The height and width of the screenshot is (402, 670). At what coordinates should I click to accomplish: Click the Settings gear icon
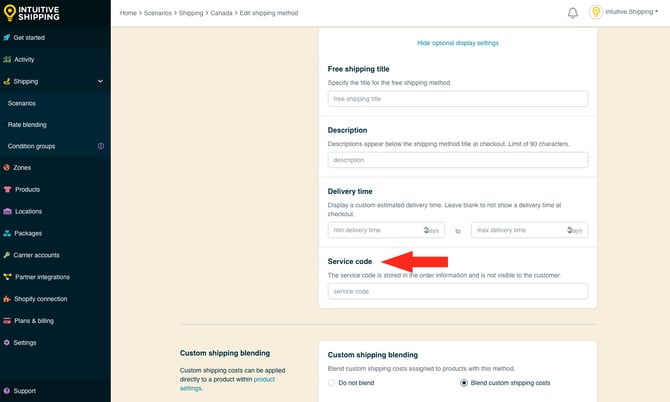click(6, 343)
